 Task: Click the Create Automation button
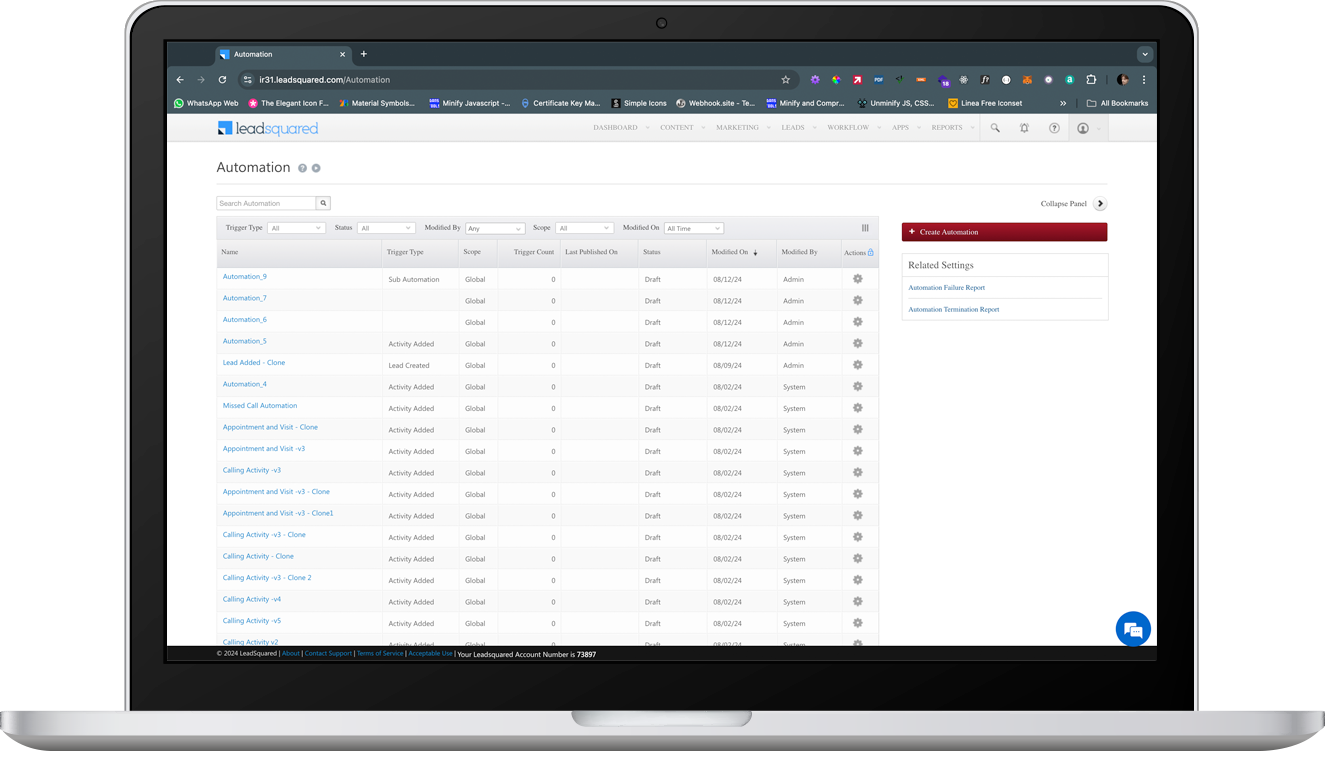(x=1004, y=231)
